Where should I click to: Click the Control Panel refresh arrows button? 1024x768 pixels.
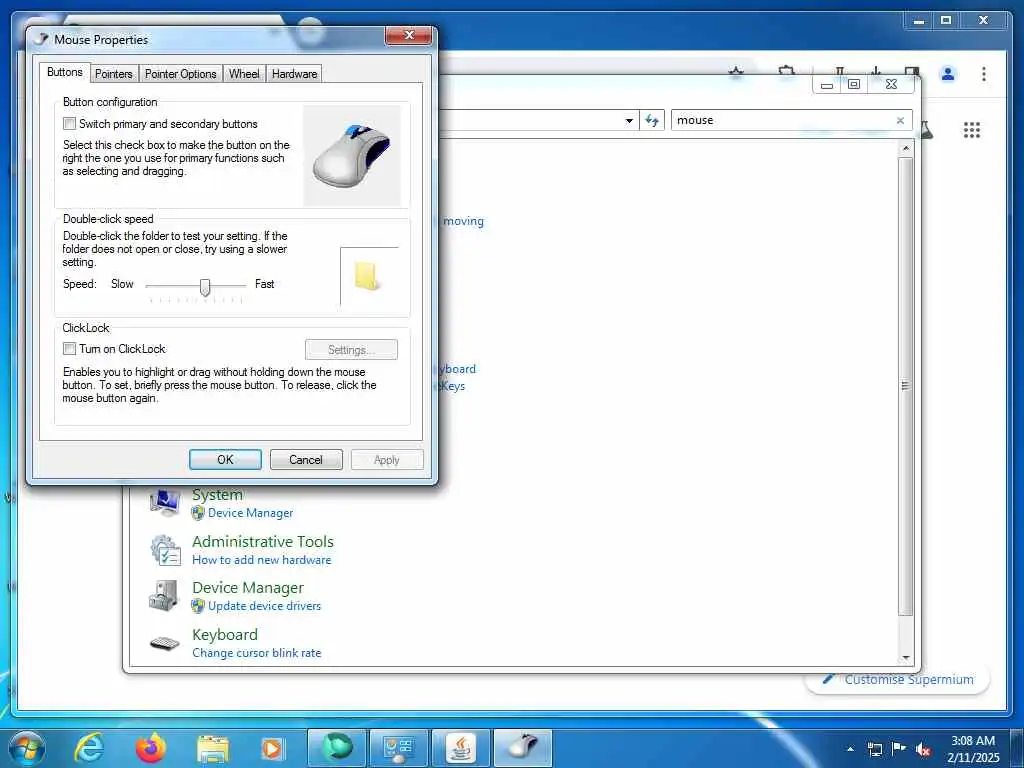tap(651, 120)
